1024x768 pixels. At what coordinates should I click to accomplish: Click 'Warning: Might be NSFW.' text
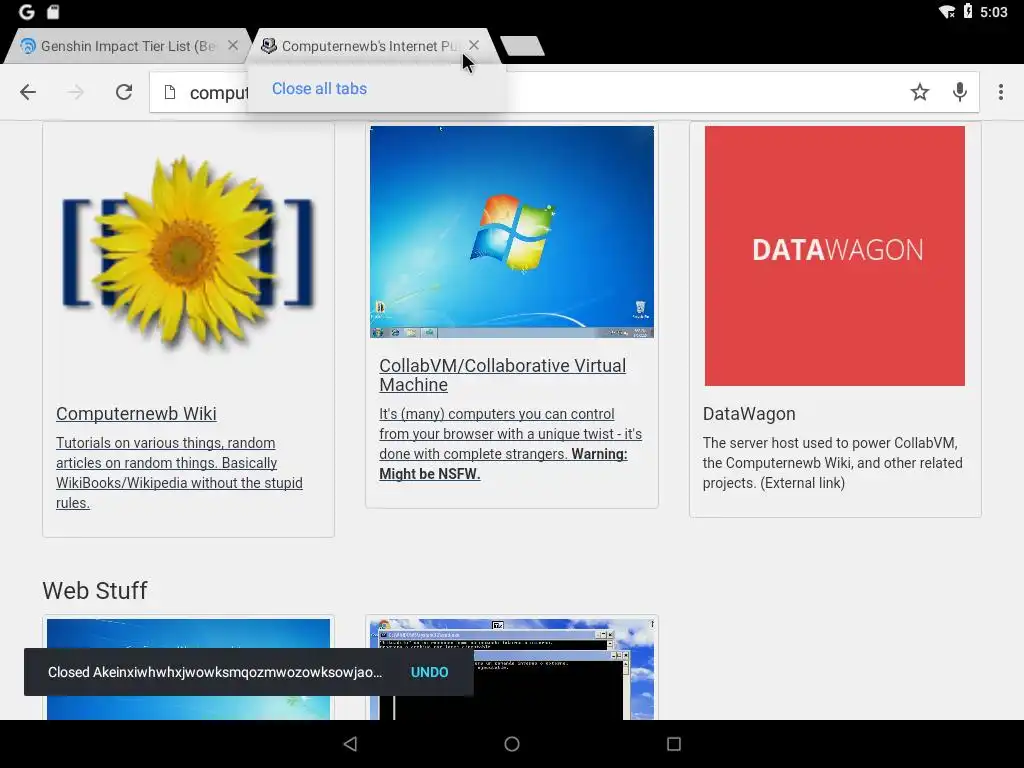tap(503, 464)
